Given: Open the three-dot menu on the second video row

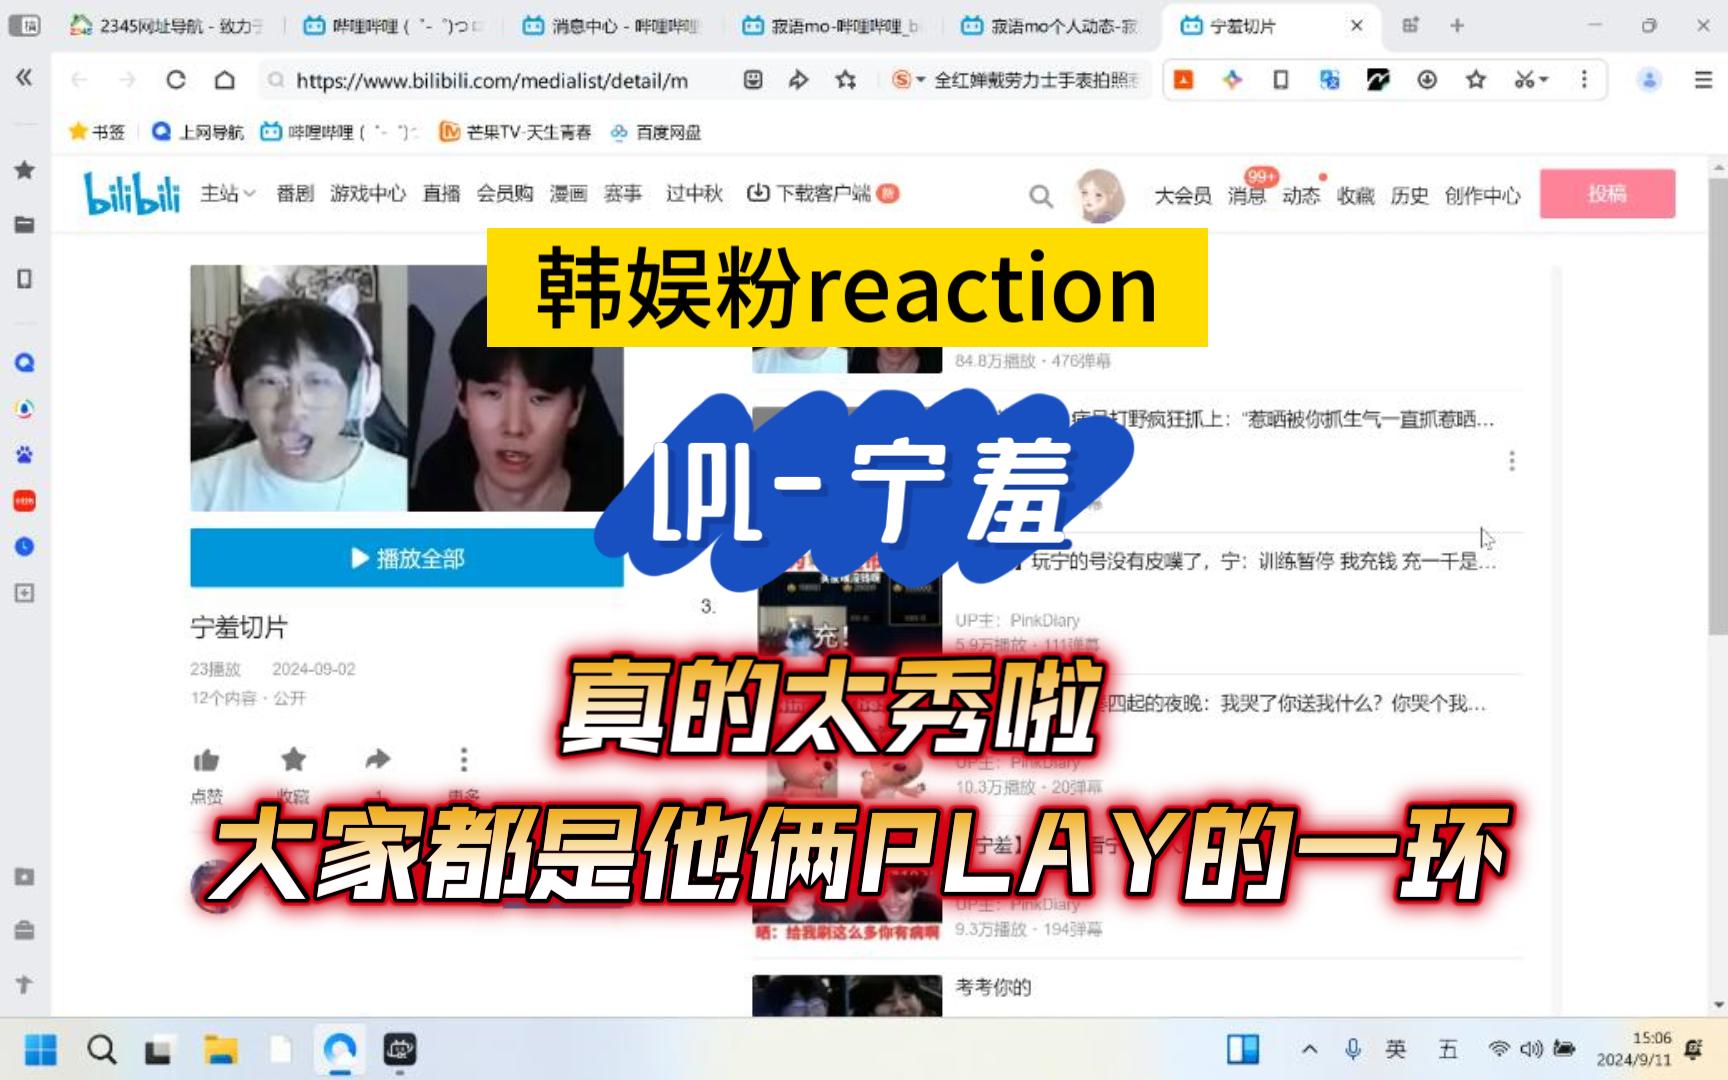Looking at the screenshot, I should [x=1512, y=461].
